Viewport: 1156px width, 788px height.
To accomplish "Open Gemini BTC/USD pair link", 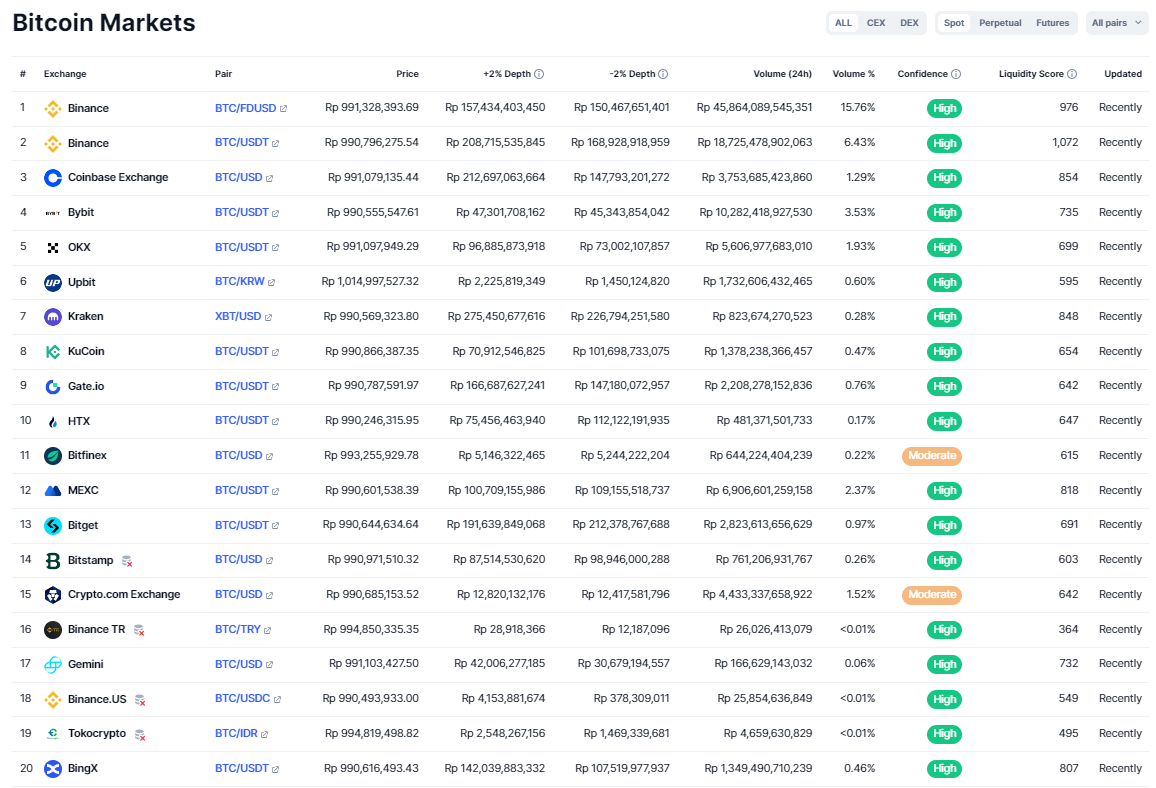I will tap(244, 664).
